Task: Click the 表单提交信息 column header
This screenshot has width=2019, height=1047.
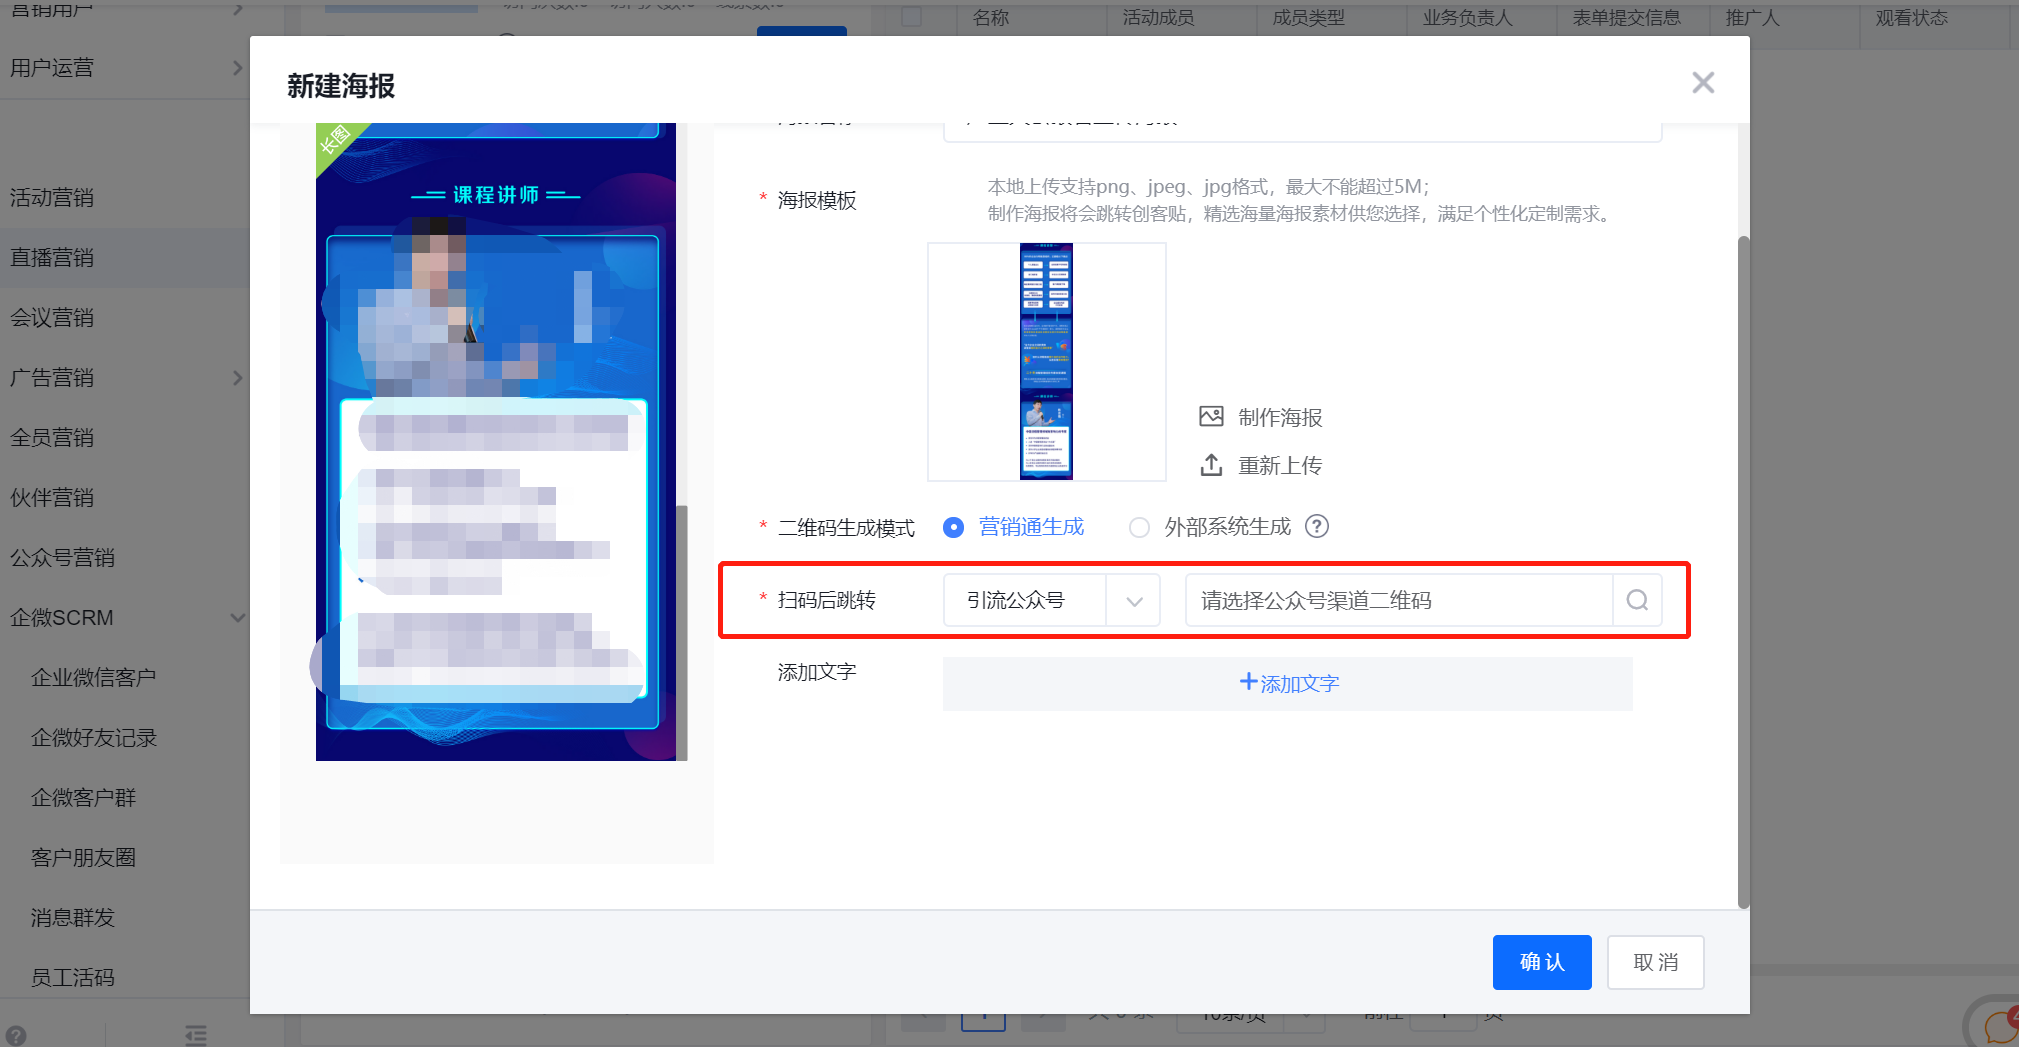Action: [1626, 17]
